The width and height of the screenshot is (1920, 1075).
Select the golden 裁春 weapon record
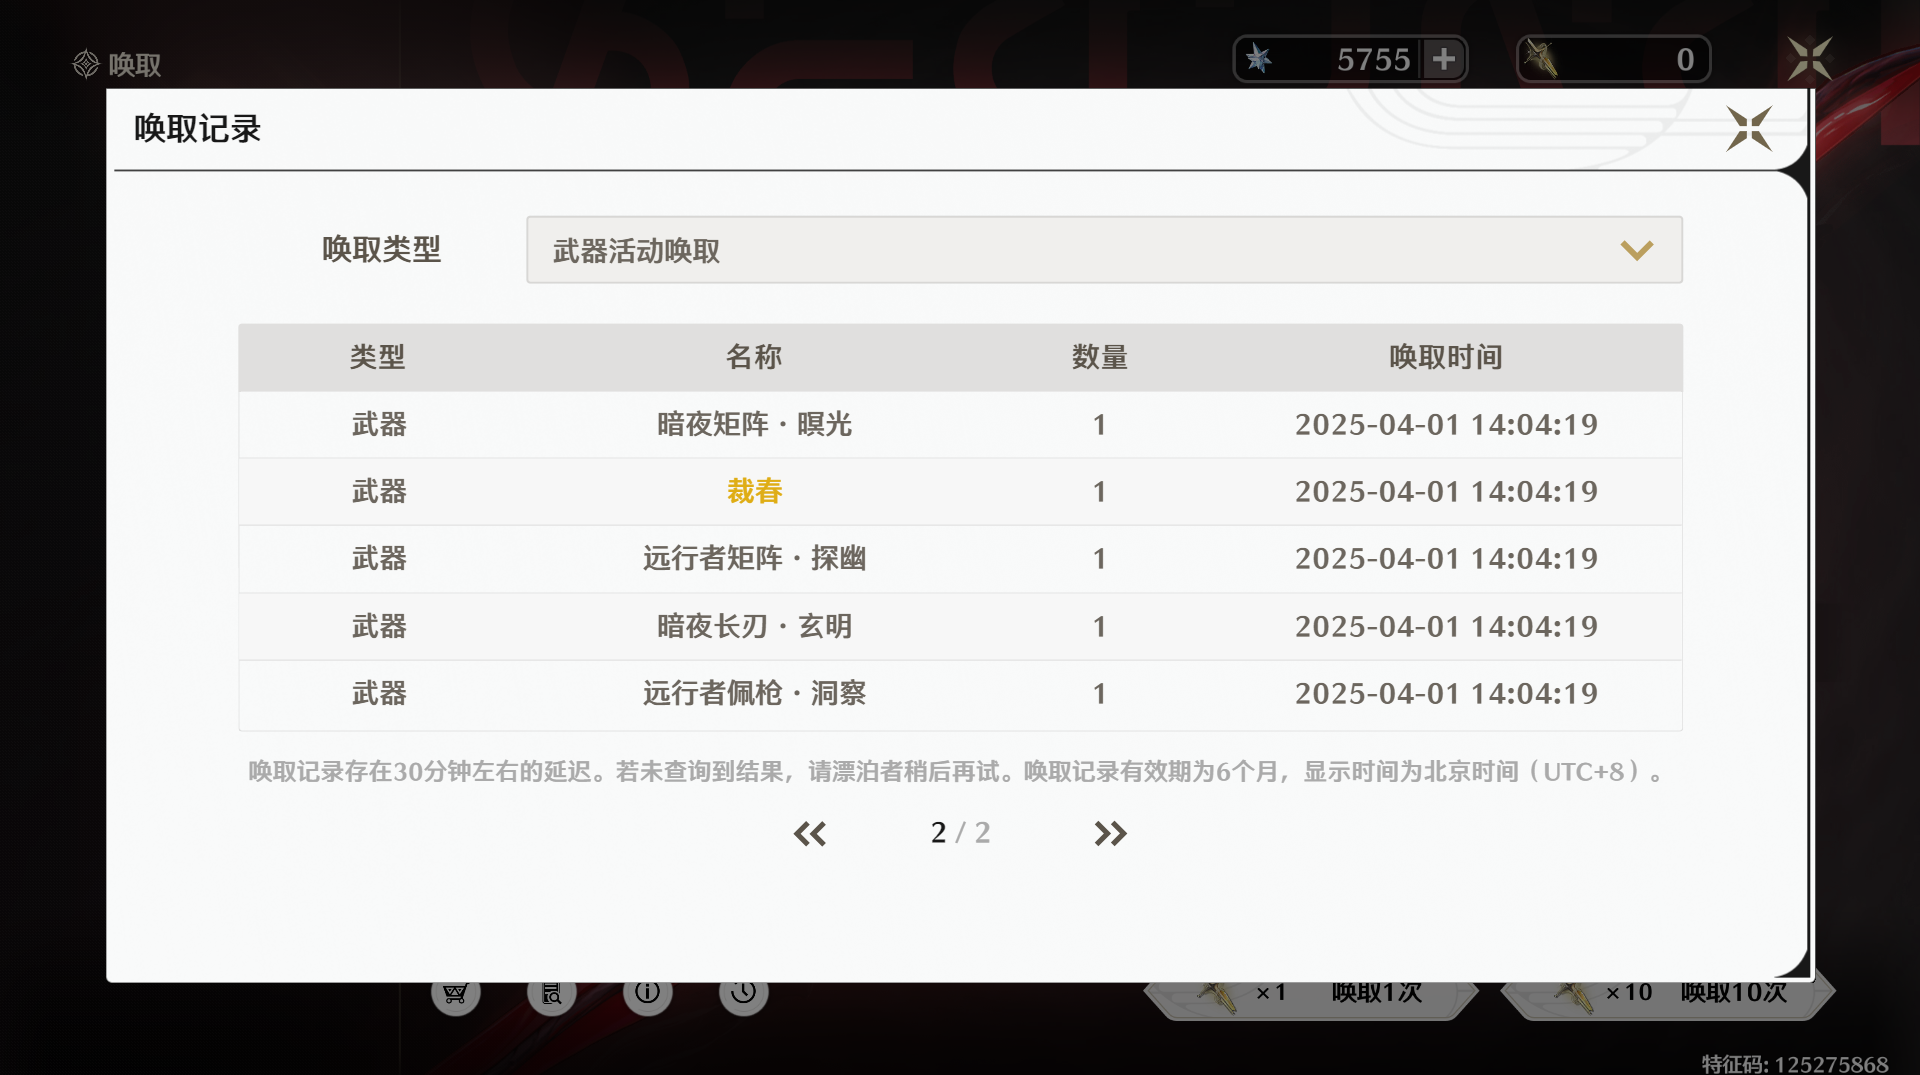(x=960, y=492)
